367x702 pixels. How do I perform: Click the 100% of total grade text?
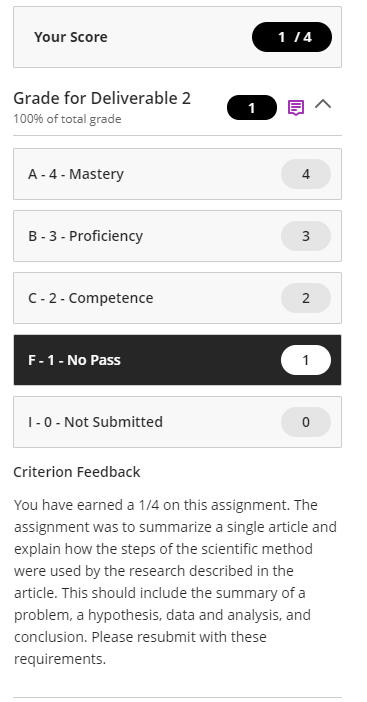pyautogui.click(x=67, y=119)
